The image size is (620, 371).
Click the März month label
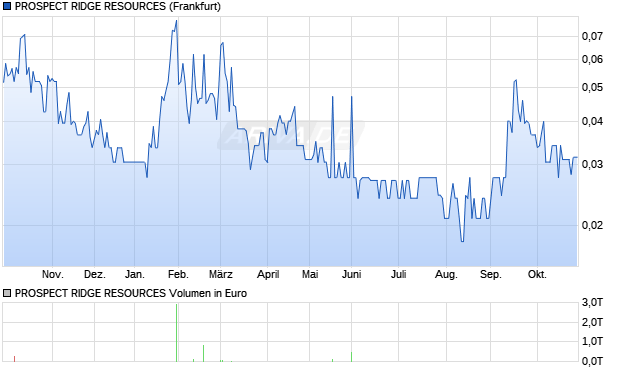pos(221,274)
